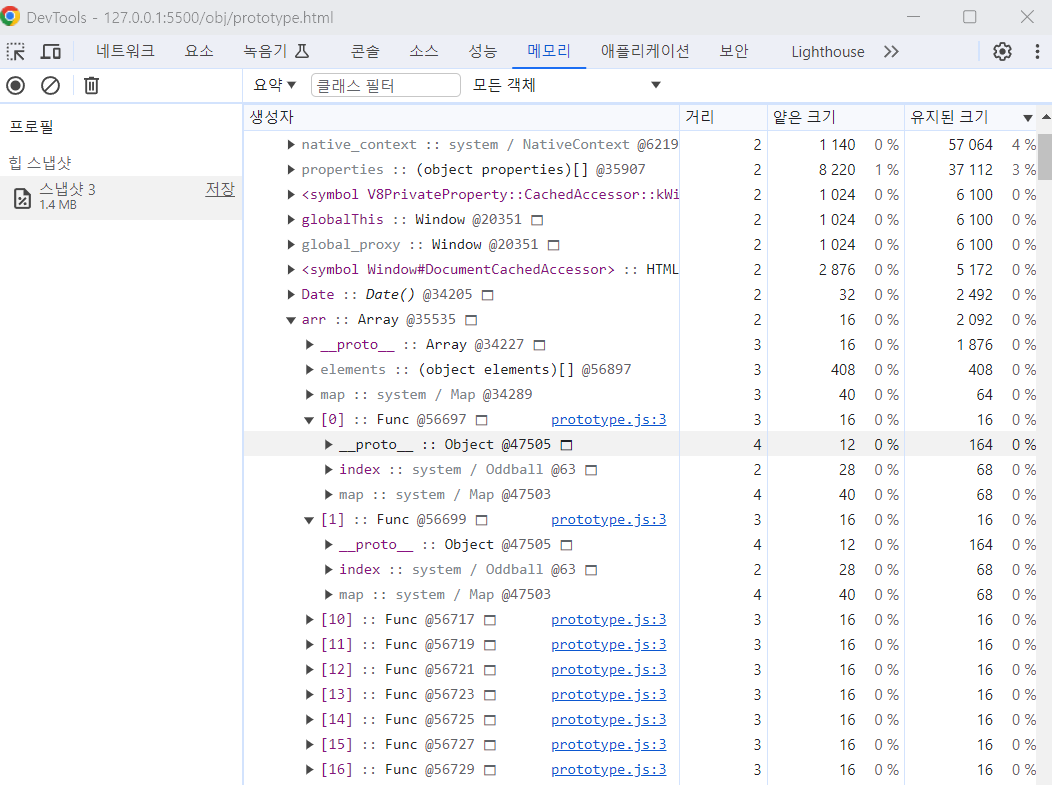Select the index :: system / Oddball @63 row under [0]
The width and height of the screenshot is (1052, 785).
tap(641, 470)
